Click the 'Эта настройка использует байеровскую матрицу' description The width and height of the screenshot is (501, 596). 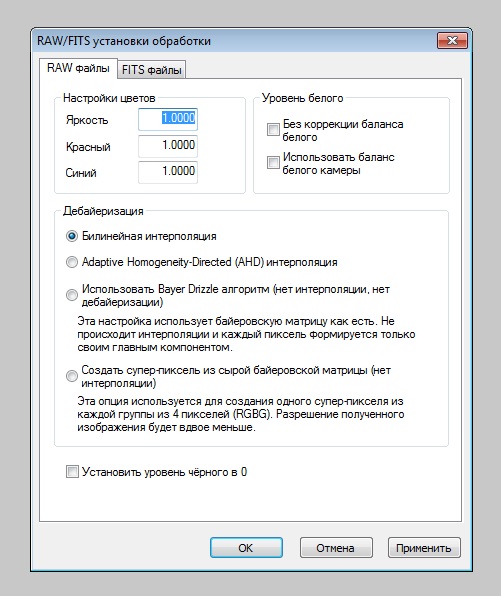click(x=246, y=334)
